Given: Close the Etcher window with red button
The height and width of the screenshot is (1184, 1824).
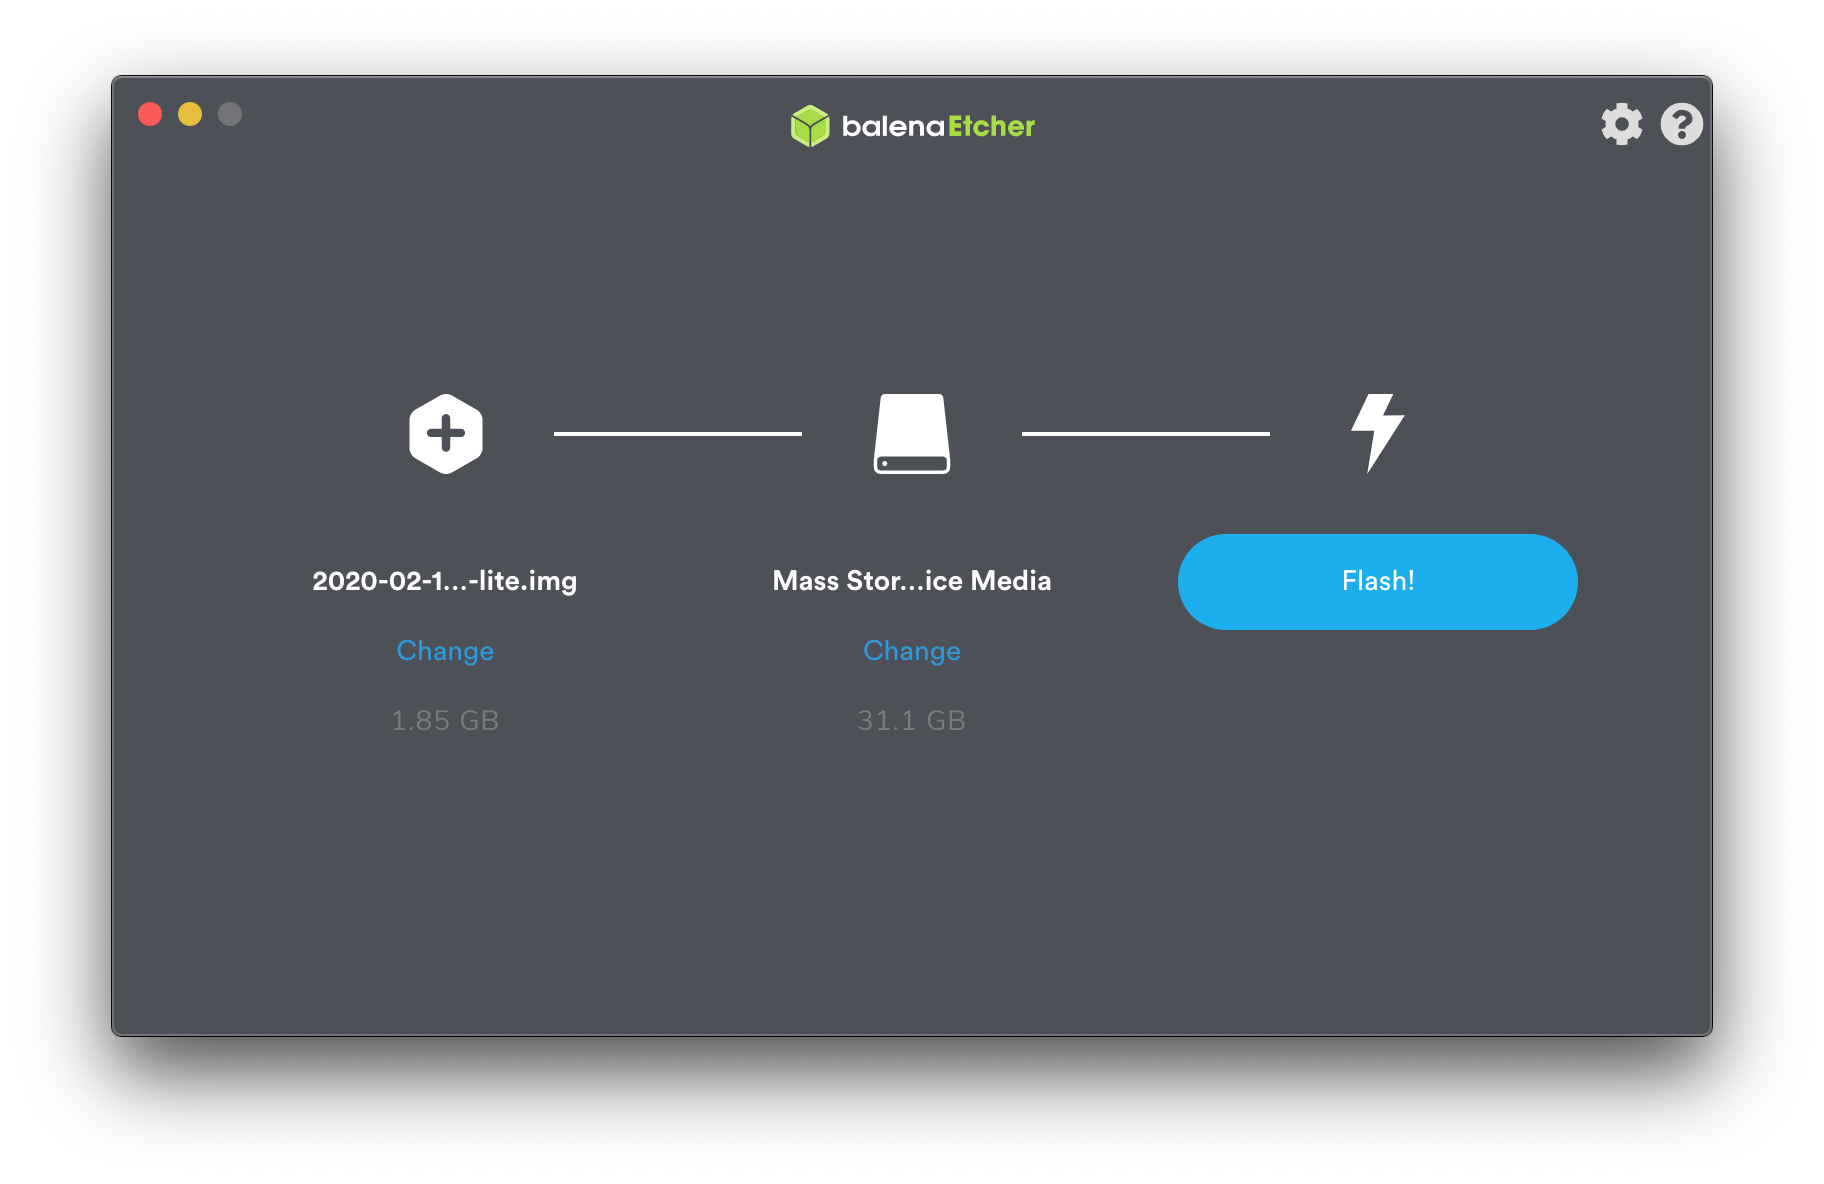Looking at the screenshot, I should click(x=150, y=114).
